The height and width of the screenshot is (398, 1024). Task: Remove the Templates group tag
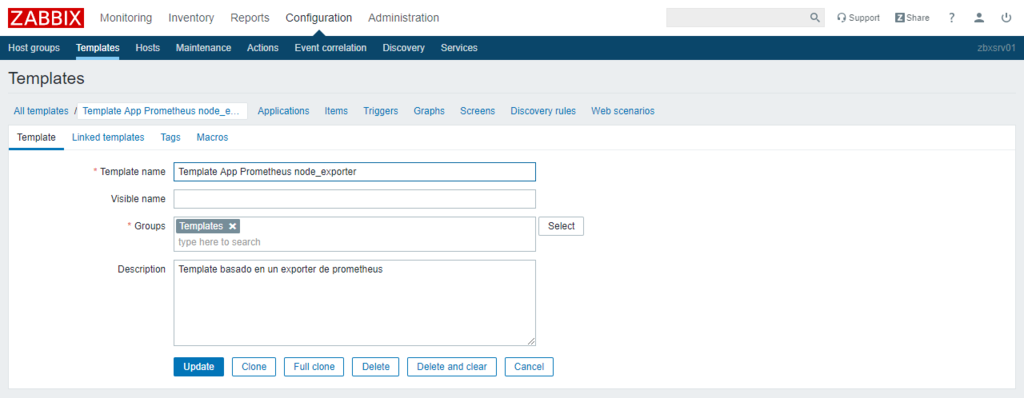232,226
